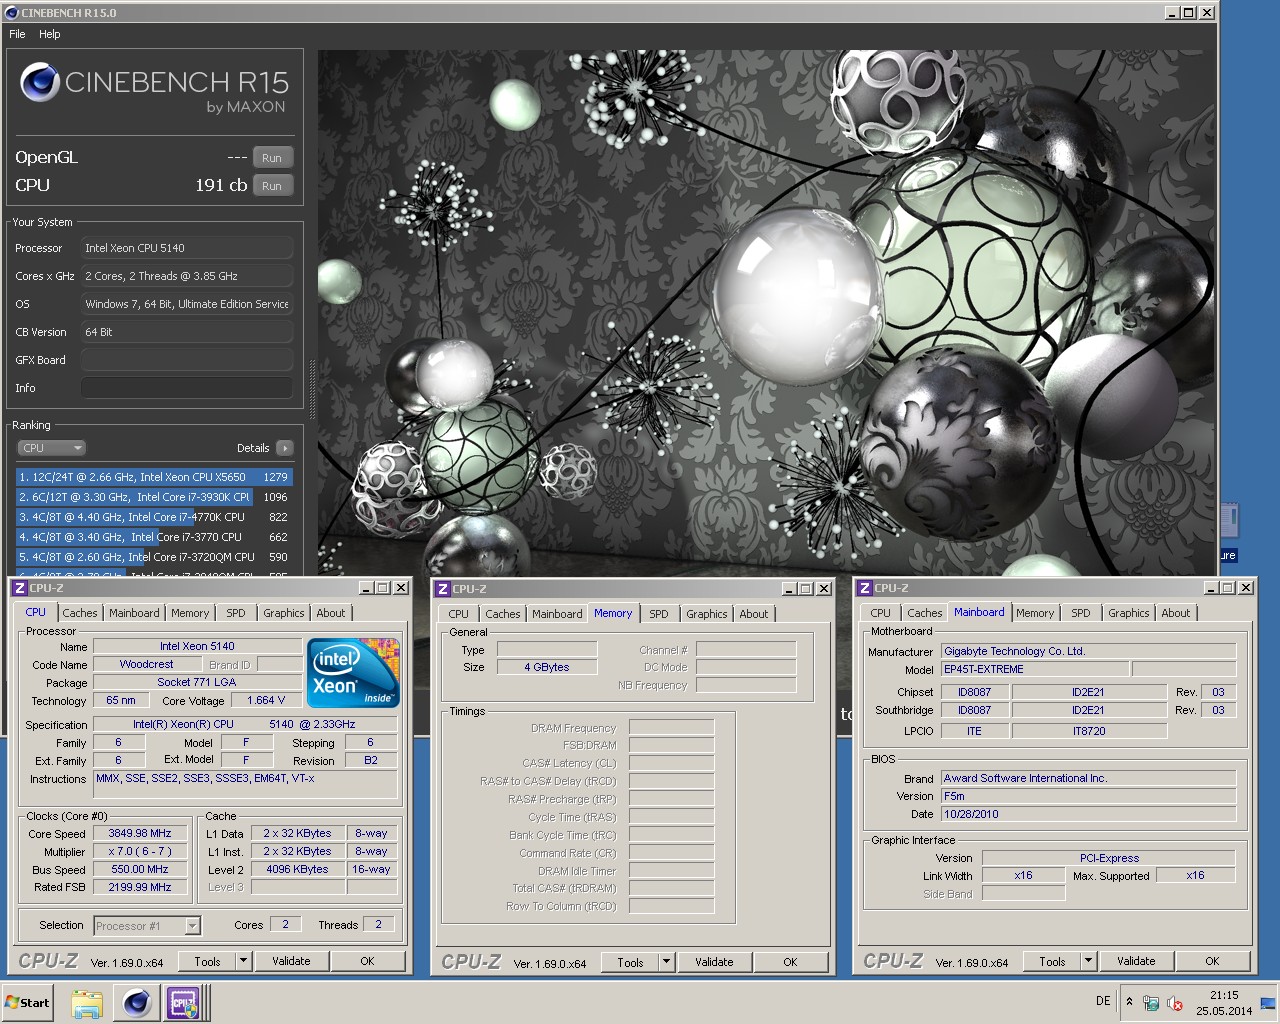The width and height of the screenshot is (1280, 1024).
Task: Select CPU tab in middle CPU-Z
Action: pyautogui.click(x=458, y=614)
